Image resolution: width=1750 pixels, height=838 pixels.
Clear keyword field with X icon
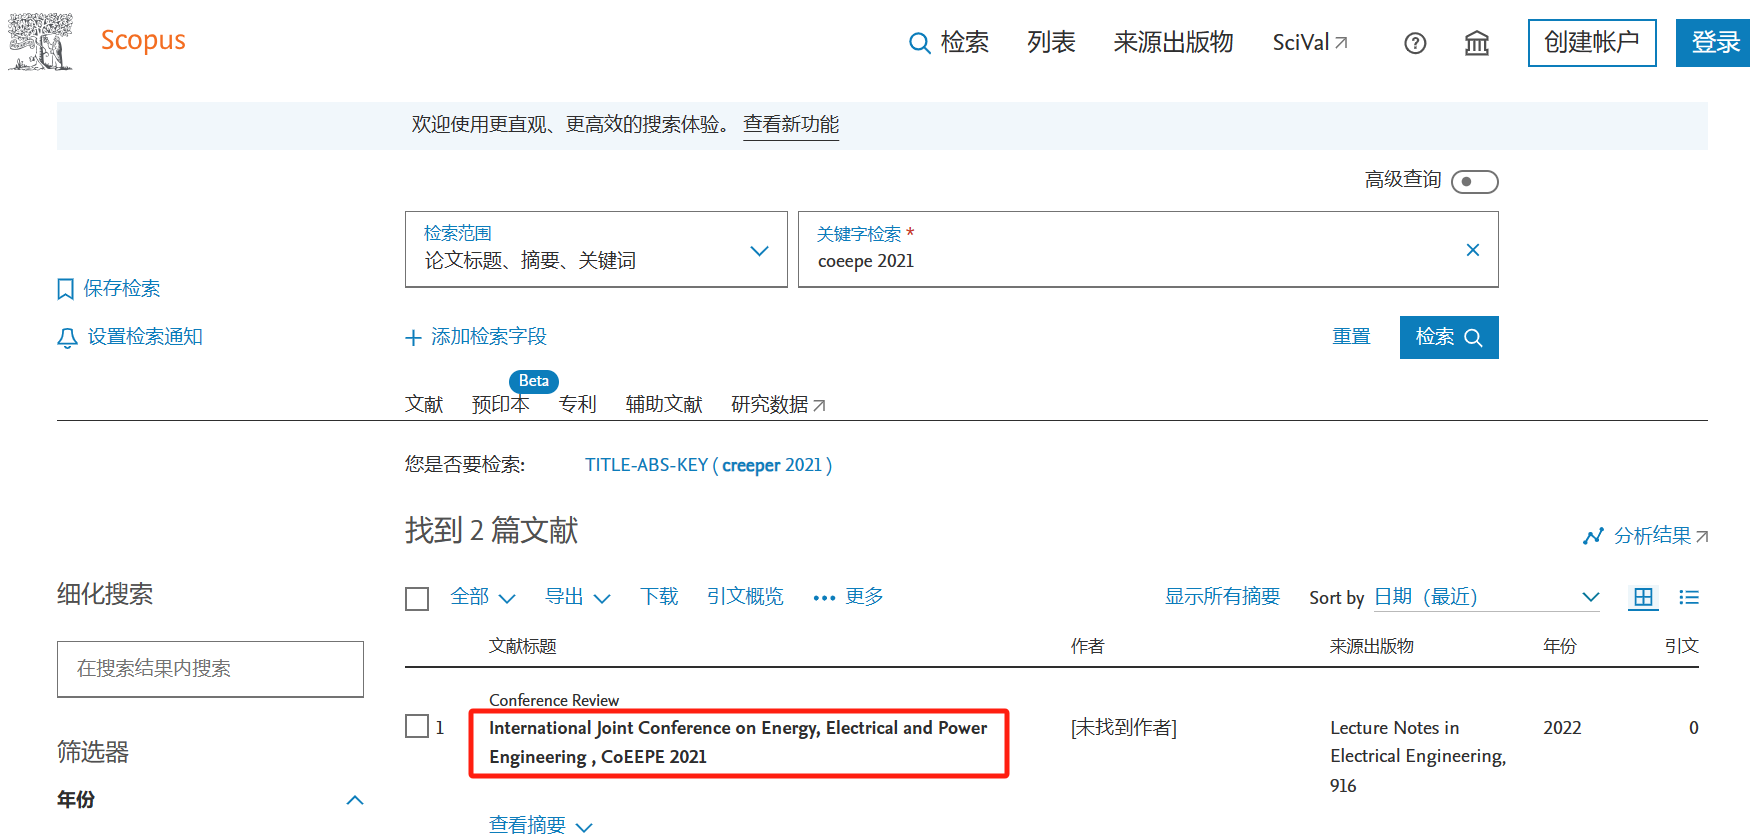[x=1472, y=250]
